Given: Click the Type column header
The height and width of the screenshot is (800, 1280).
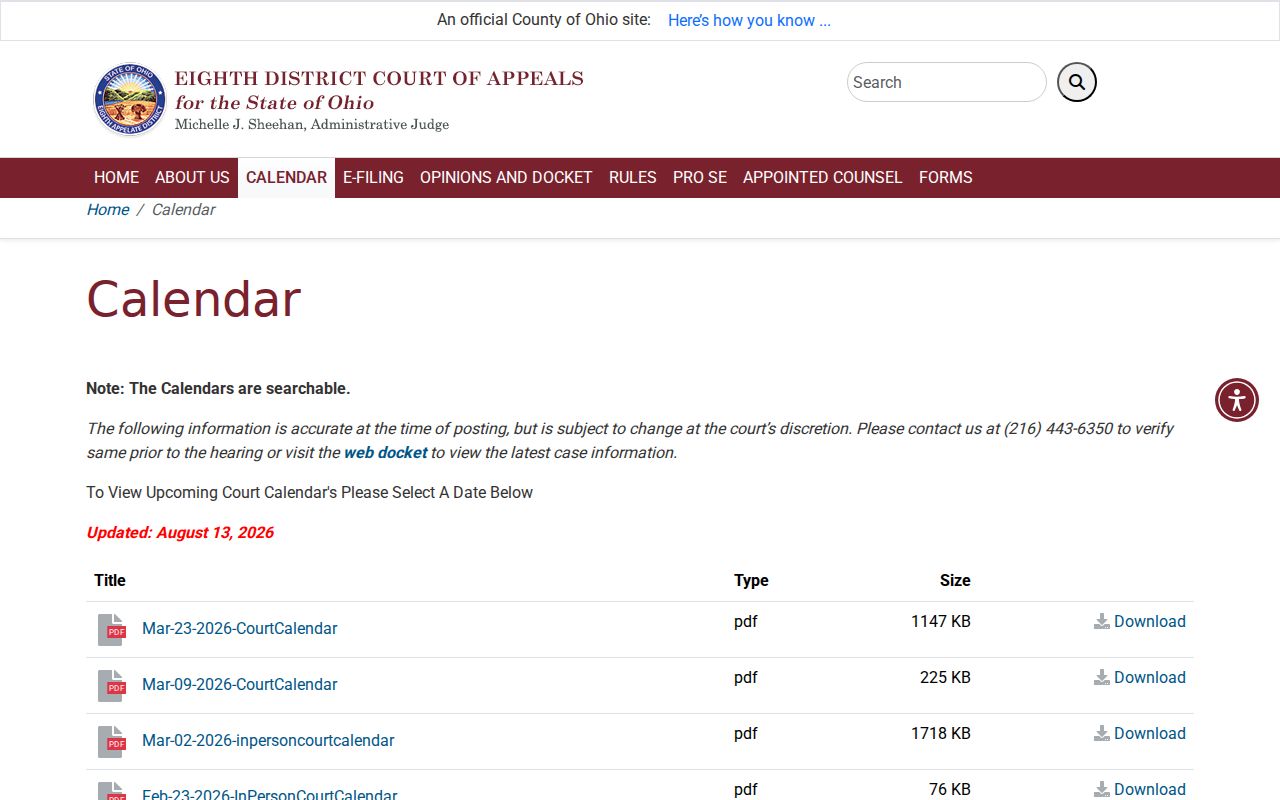Looking at the screenshot, I should pyautogui.click(x=751, y=580).
